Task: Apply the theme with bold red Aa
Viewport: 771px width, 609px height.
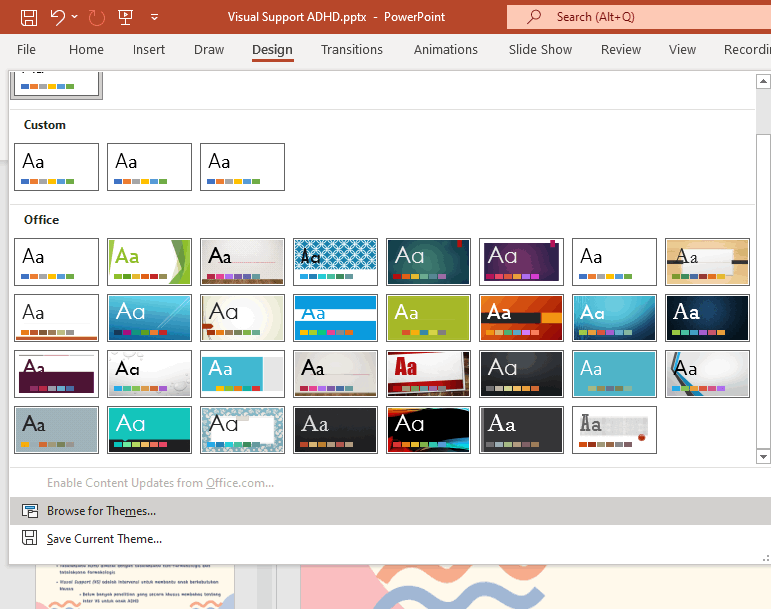Action: point(428,374)
